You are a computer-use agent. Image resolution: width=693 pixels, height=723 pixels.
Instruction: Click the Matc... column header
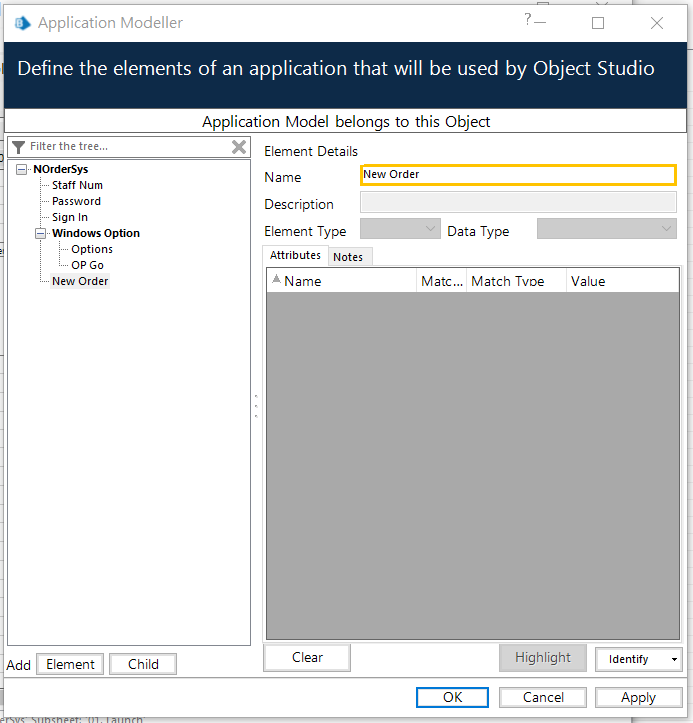click(441, 281)
